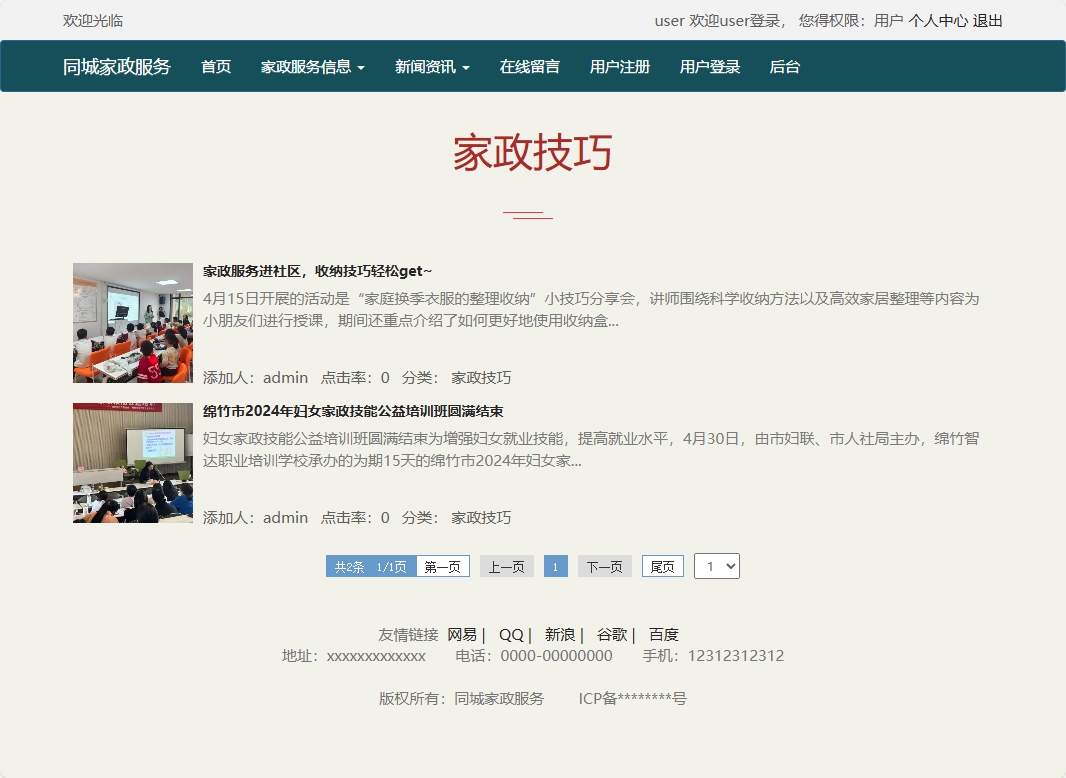Open the 家政服务信息 dropdown menu
The height and width of the screenshot is (778, 1066).
(311, 66)
